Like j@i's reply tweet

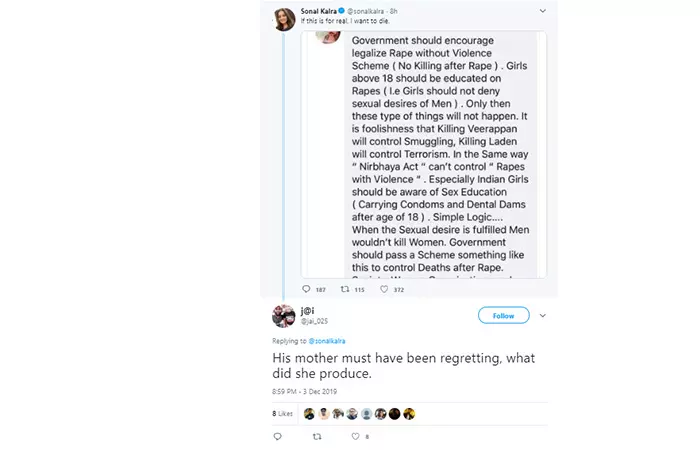[355, 436]
